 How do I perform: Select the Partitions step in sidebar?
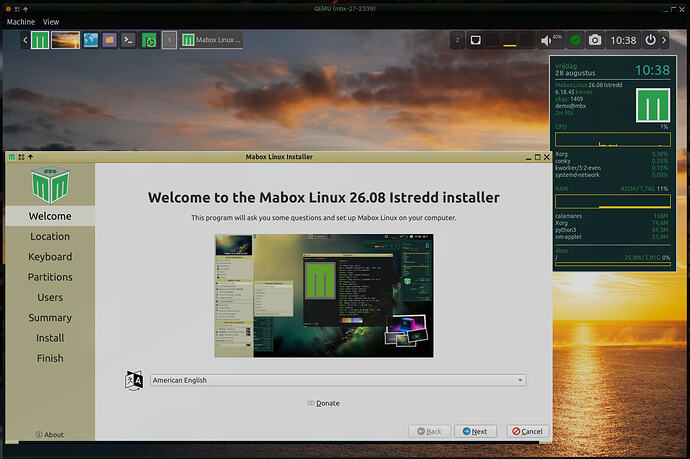coord(50,277)
